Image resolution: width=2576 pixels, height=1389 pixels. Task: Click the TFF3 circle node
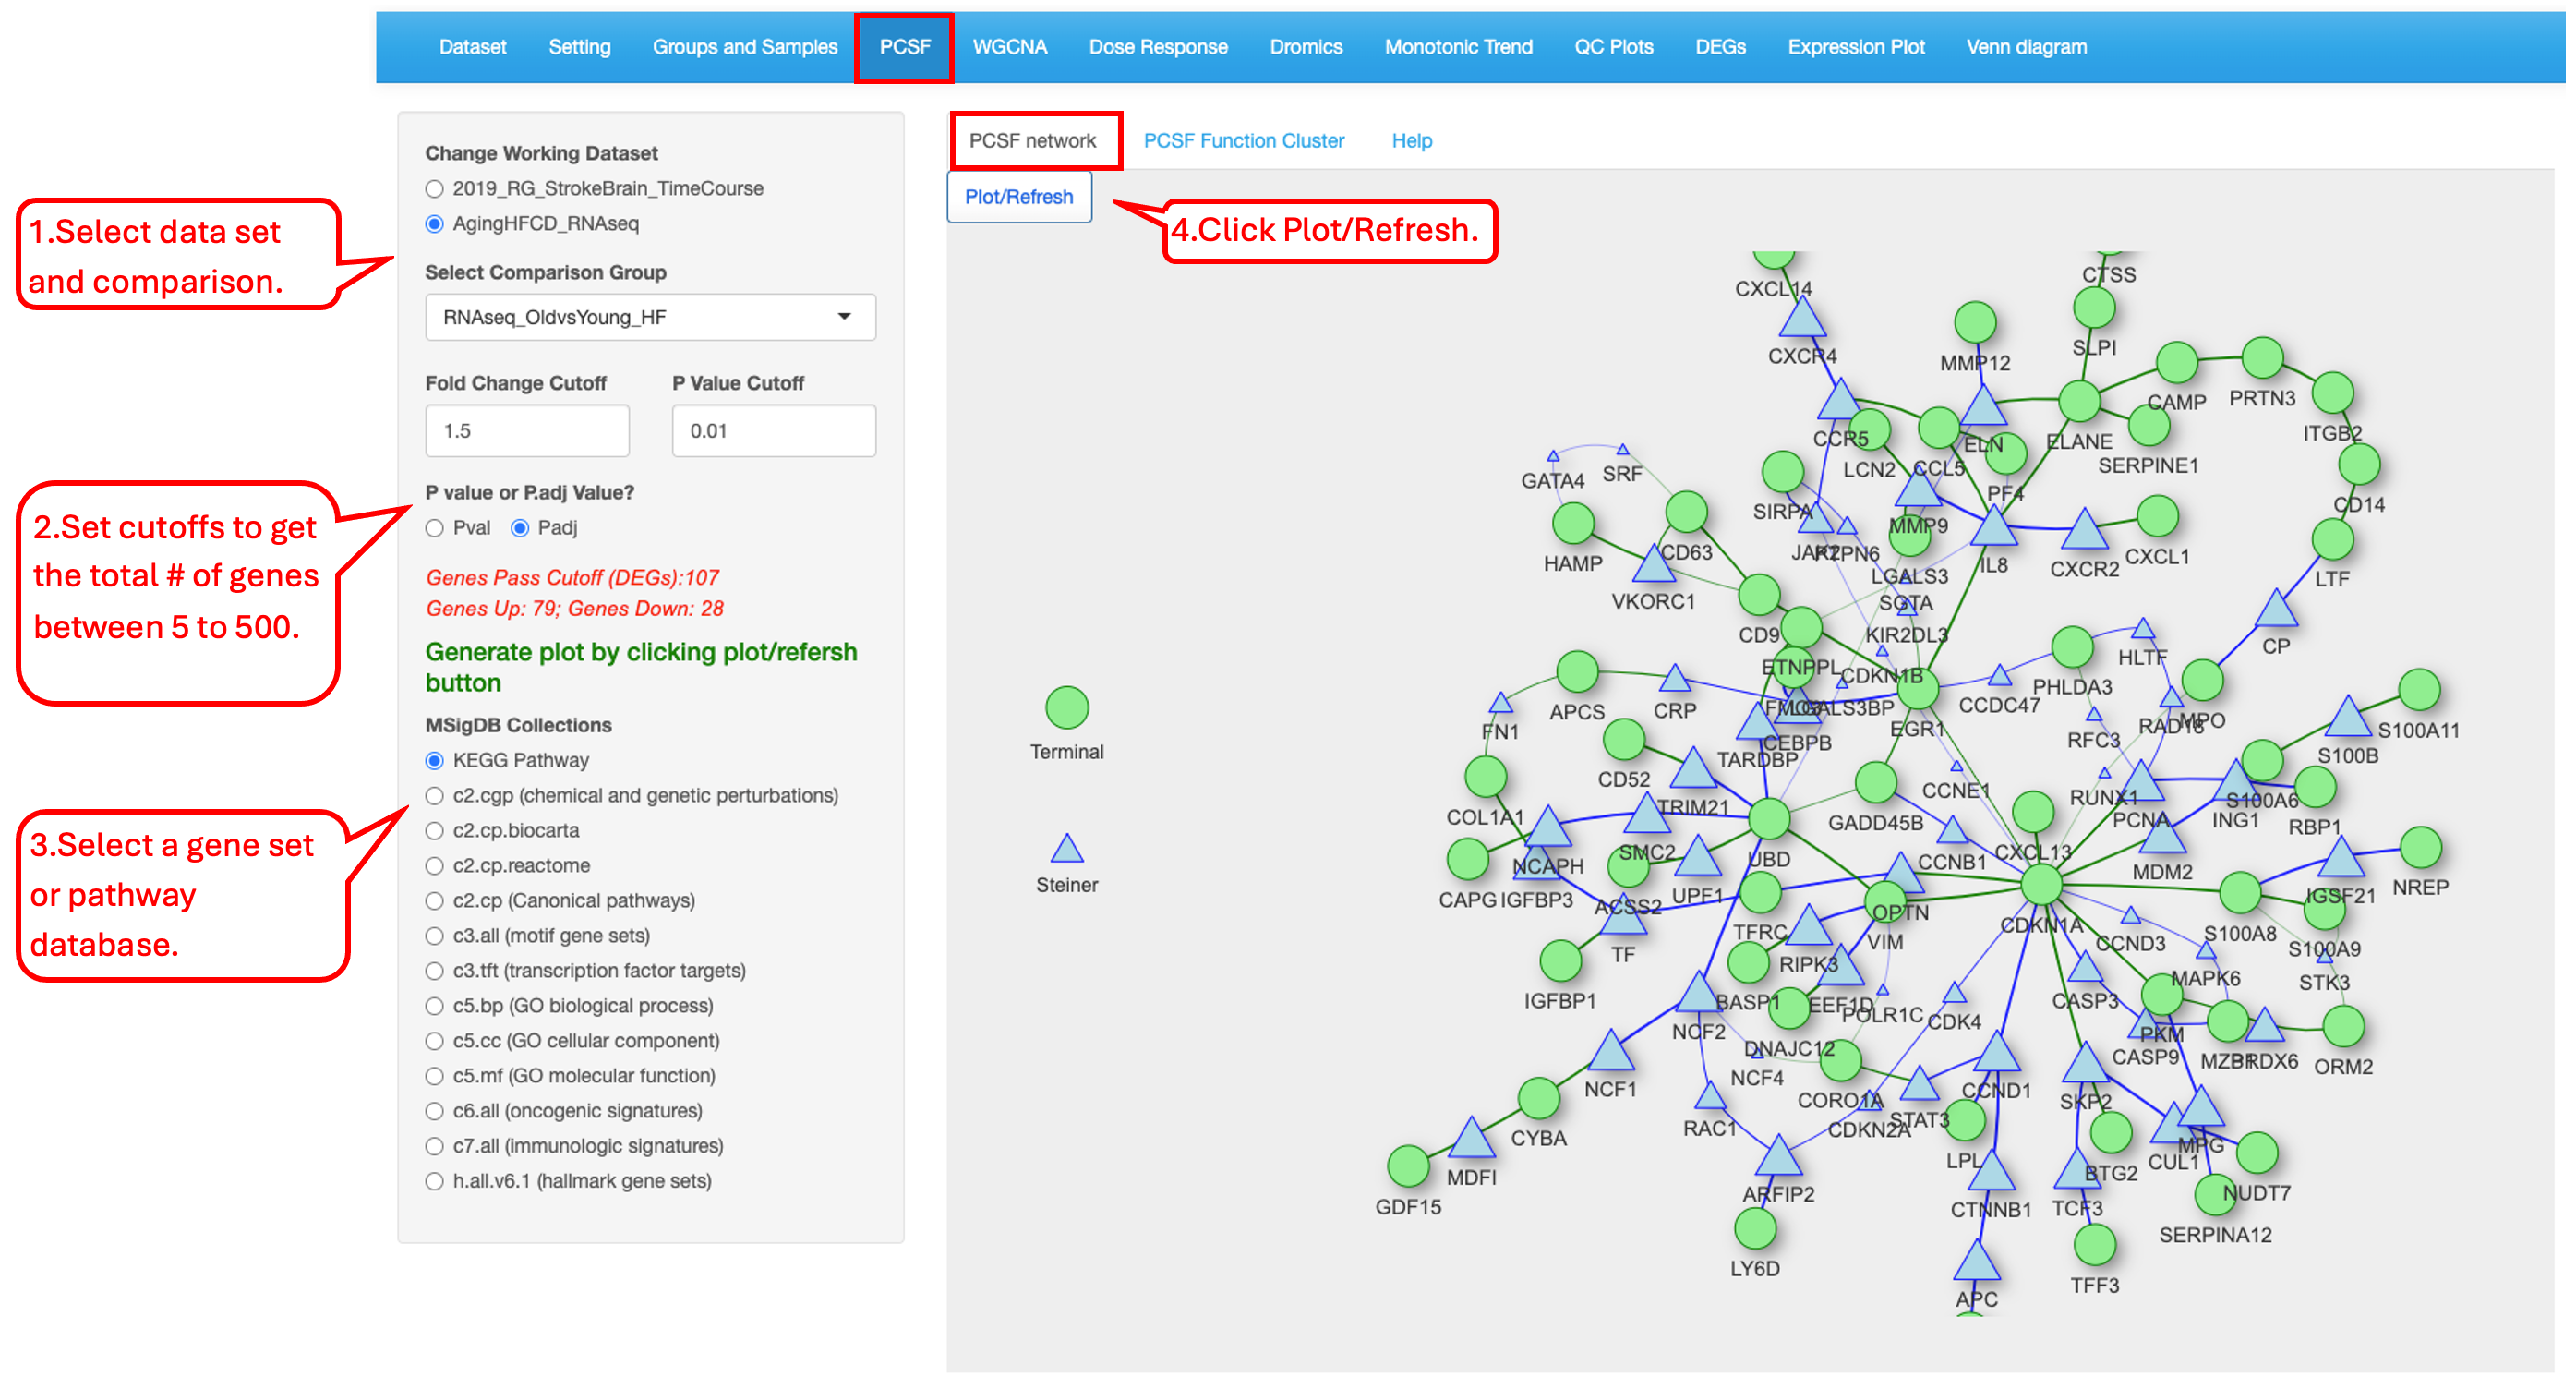click(2094, 1246)
